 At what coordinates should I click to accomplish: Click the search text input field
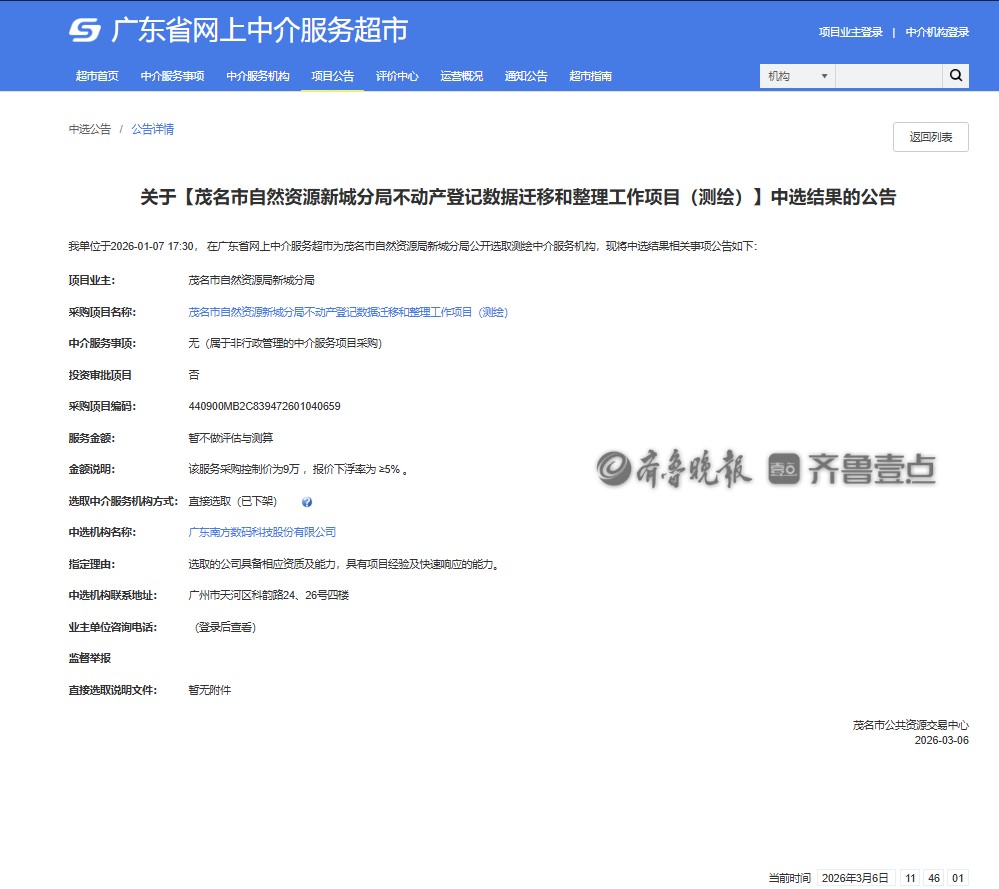click(888, 76)
